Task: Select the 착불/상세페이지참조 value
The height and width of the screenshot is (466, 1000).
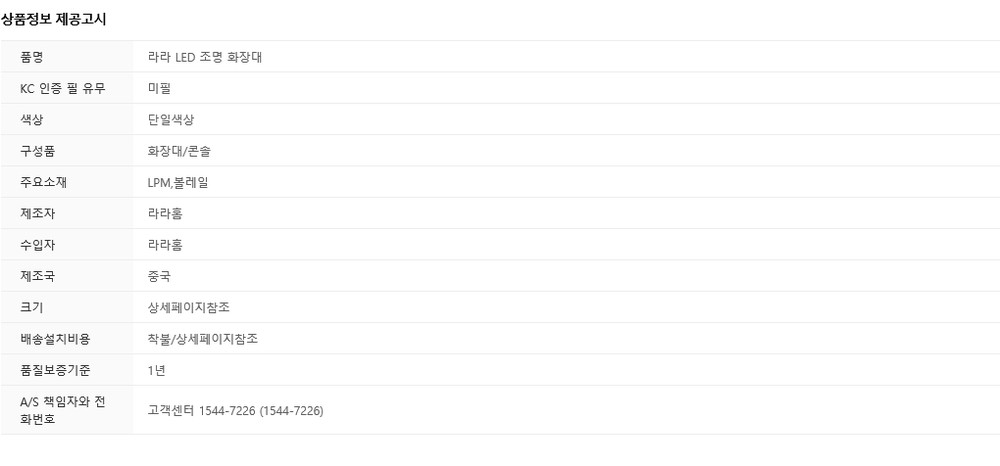Action: (203, 339)
